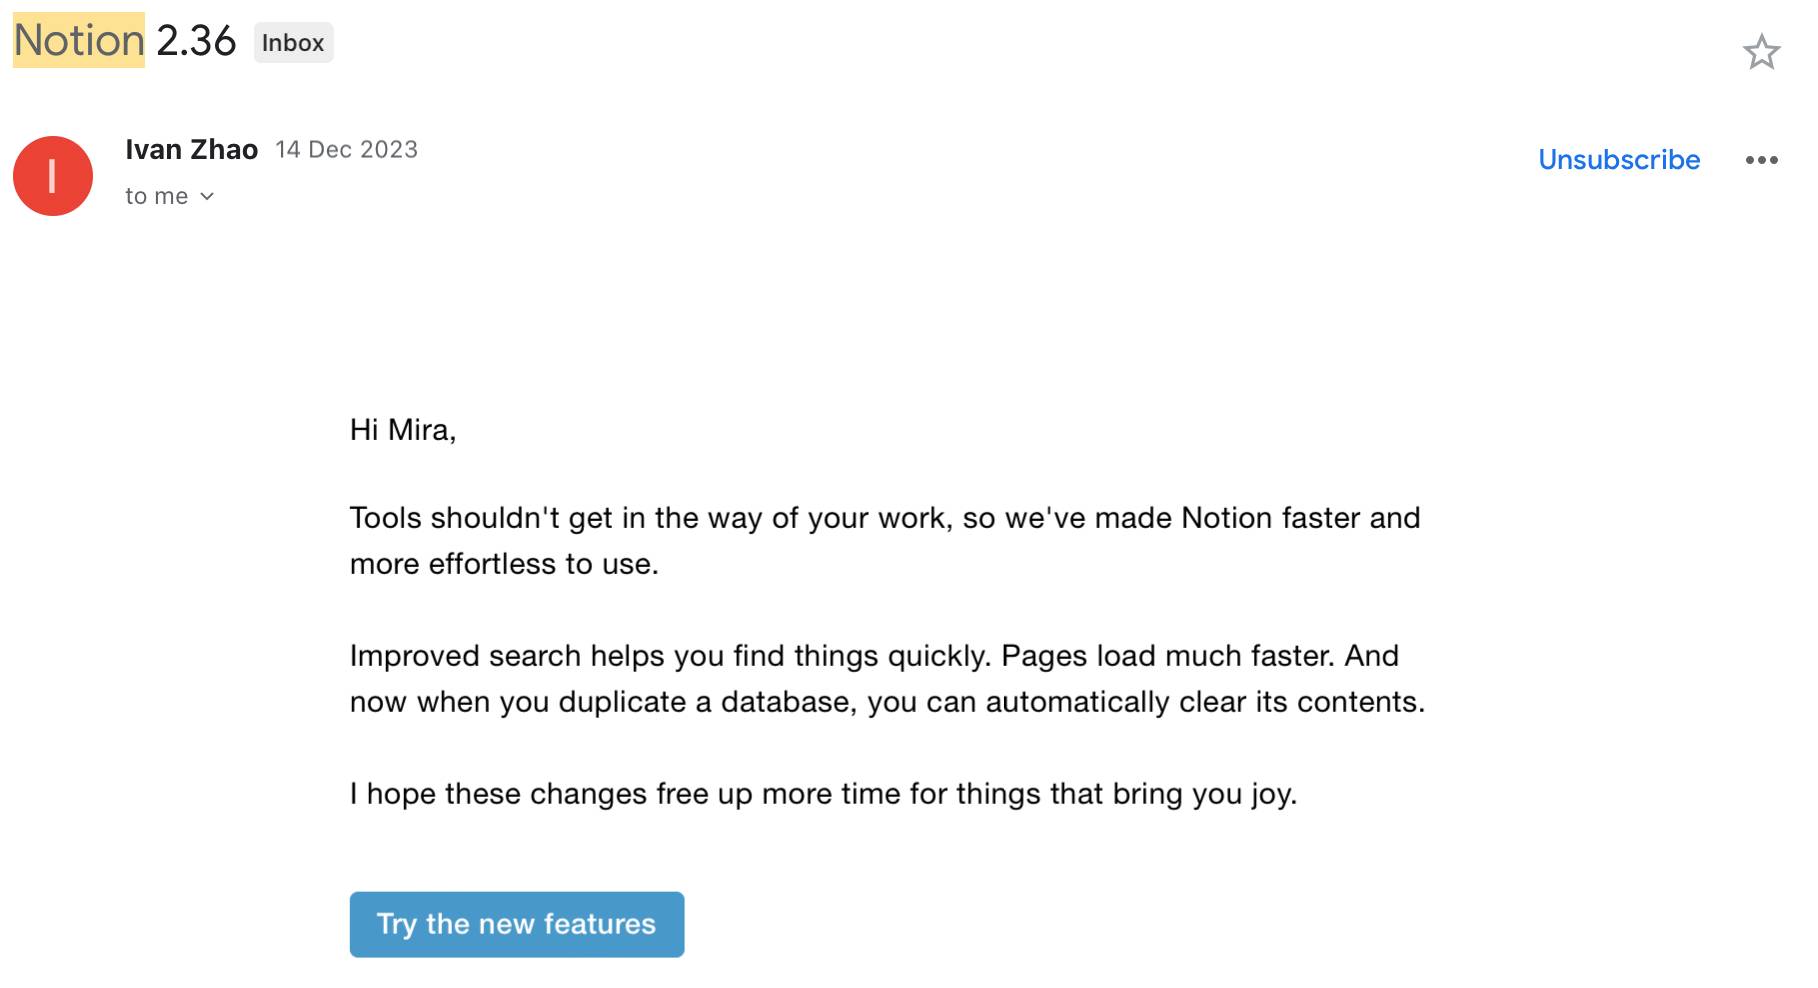
Task: Click Ivan Zhao's red avatar
Action: pos(53,176)
